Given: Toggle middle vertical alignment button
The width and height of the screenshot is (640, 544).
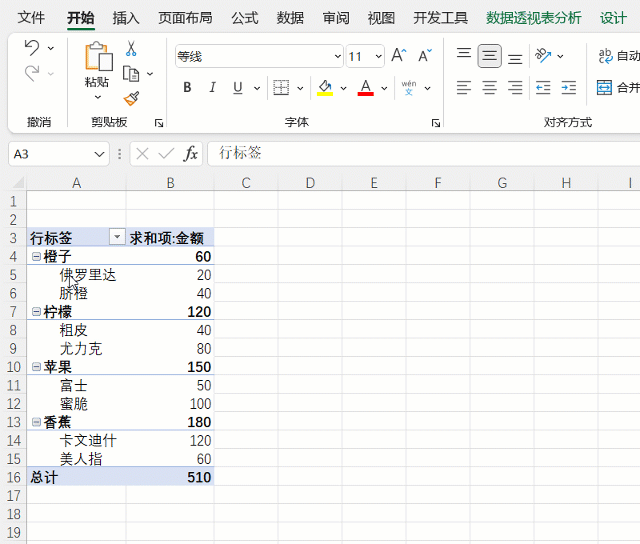Looking at the screenshot, I should pos(489,56).
